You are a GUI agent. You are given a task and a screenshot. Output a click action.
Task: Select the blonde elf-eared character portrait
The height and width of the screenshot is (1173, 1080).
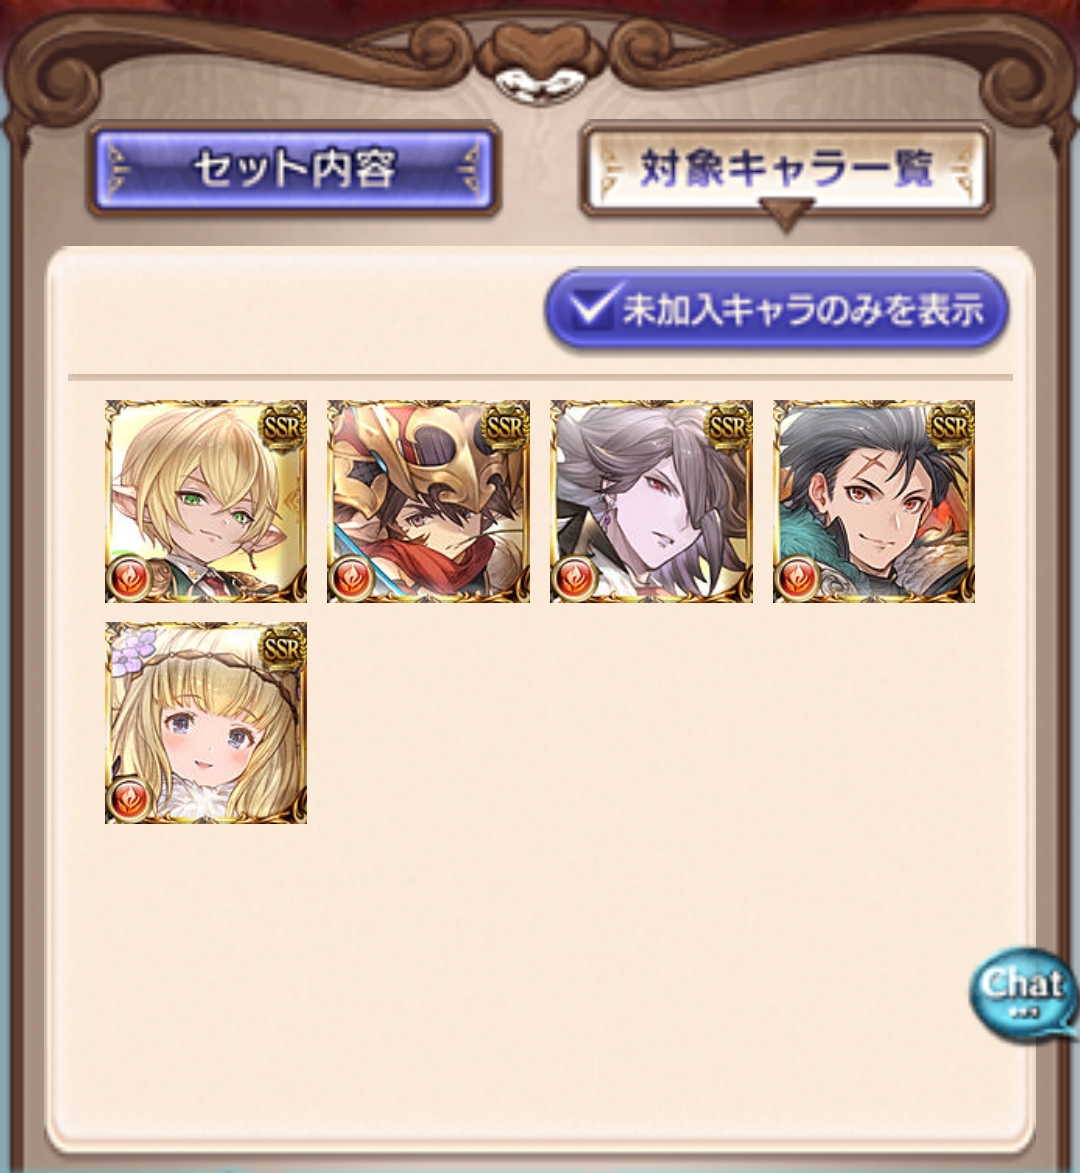point(206,501)
